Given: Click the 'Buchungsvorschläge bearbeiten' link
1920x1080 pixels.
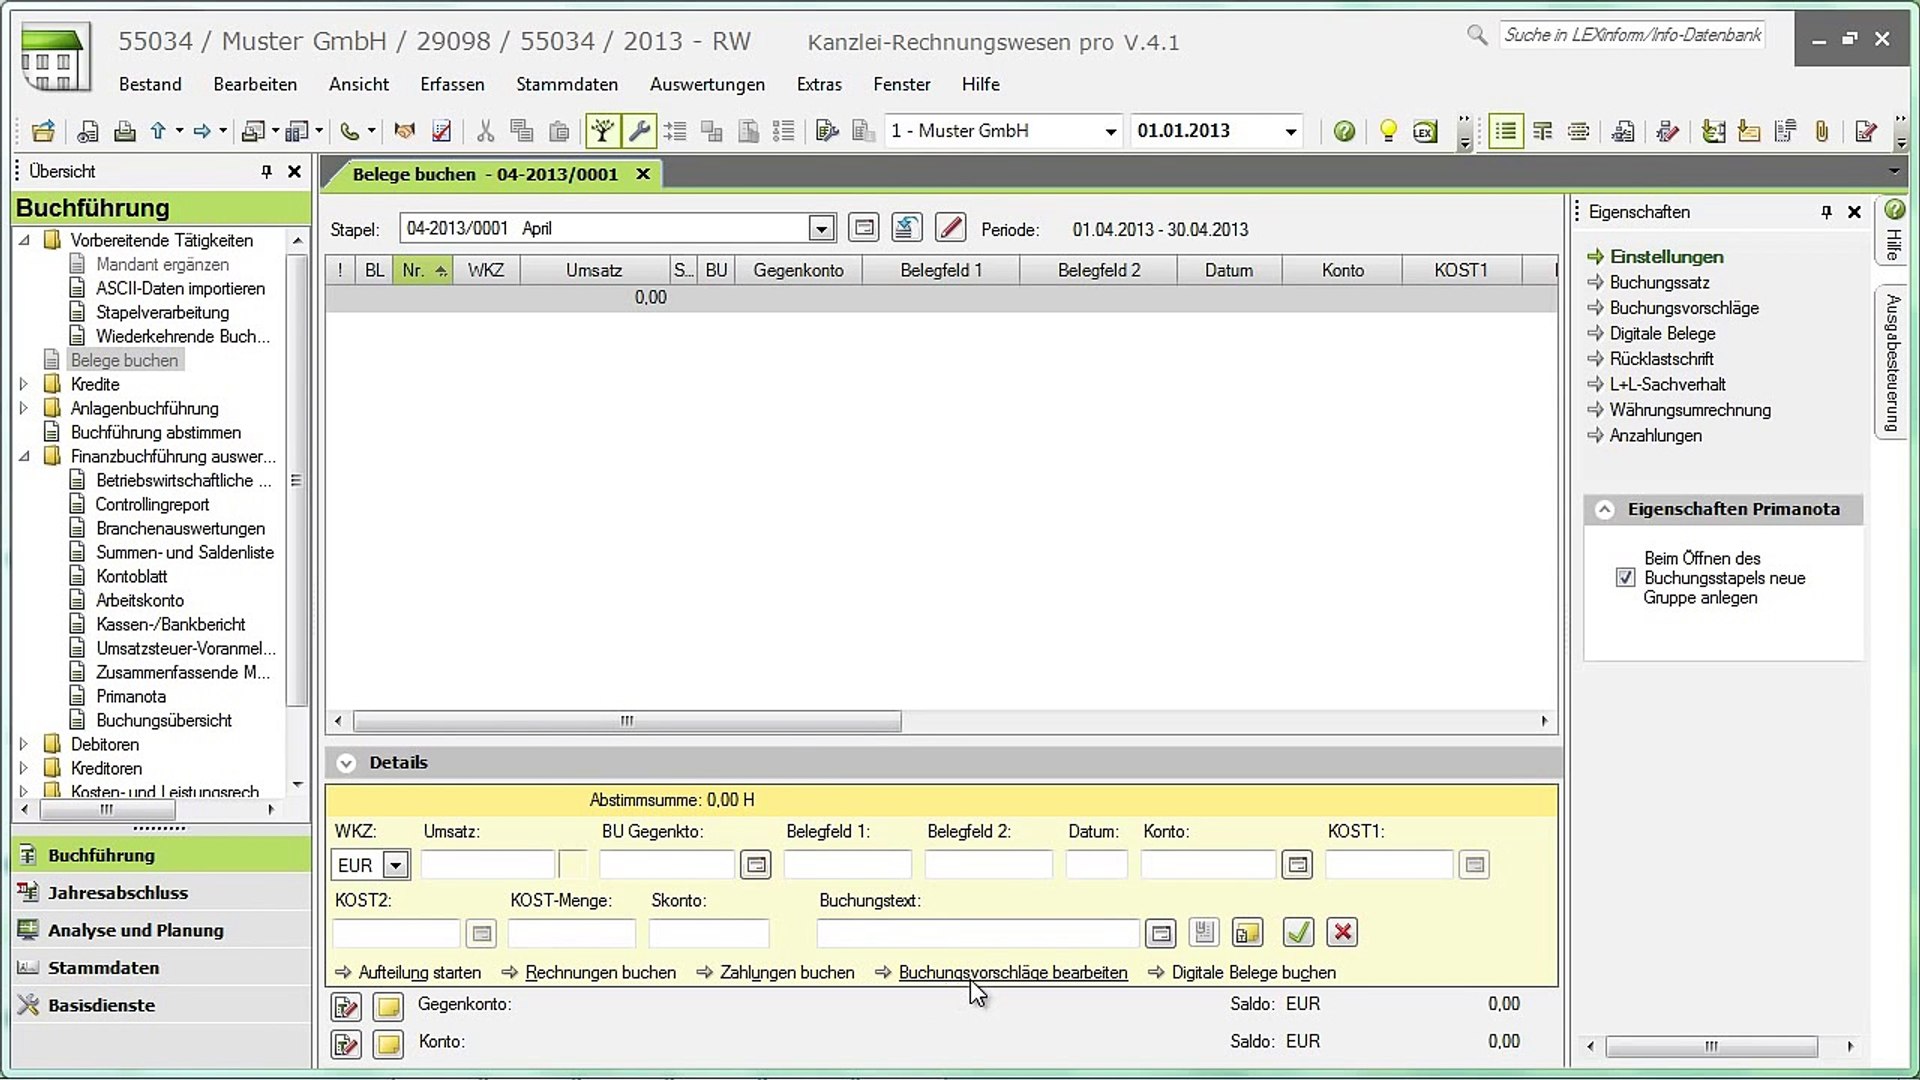Looking at the screenshot, I should coord(1013,972).
